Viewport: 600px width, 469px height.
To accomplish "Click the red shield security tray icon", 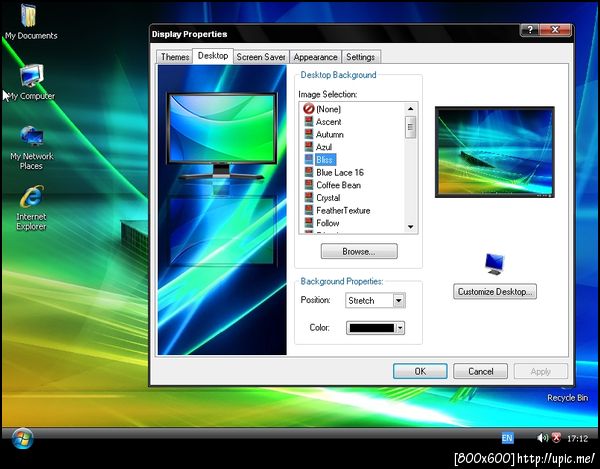I will [x=556, y=438].
